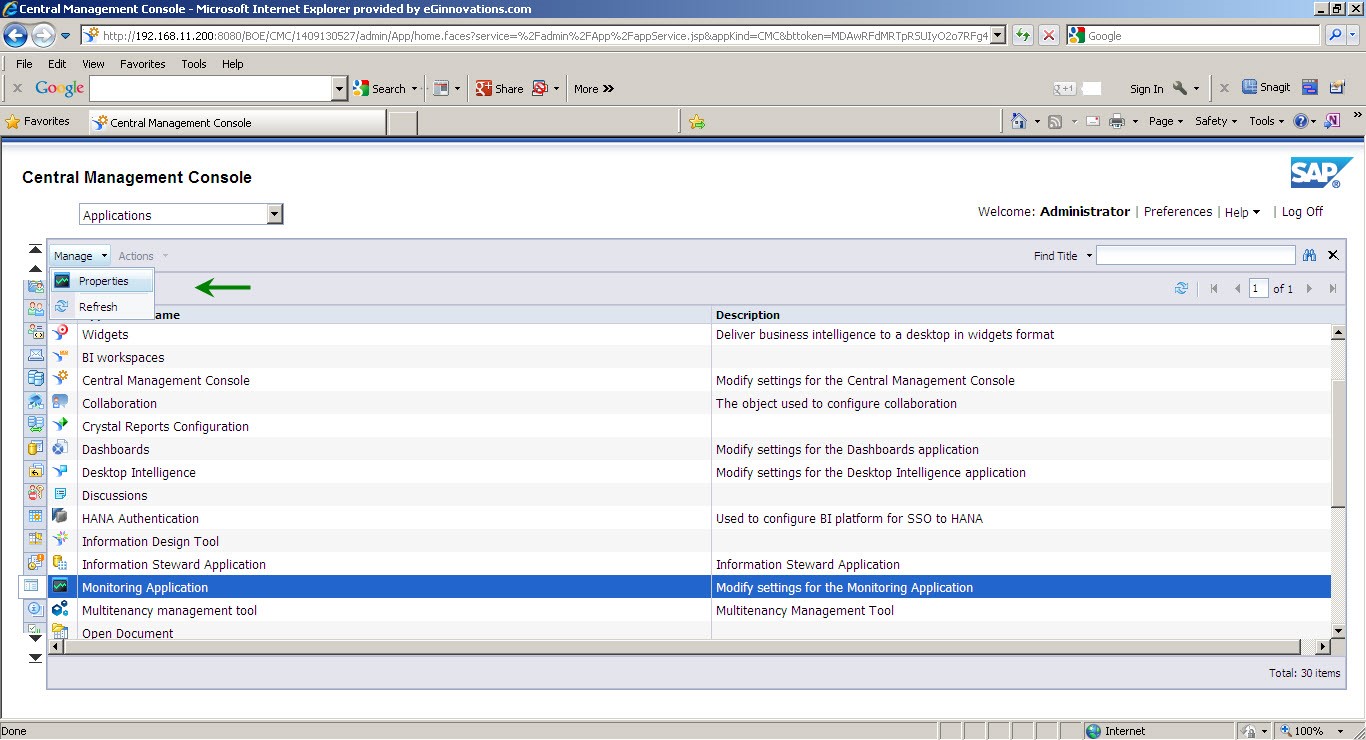Click the Google toolbar Search button

click(380, 88)
